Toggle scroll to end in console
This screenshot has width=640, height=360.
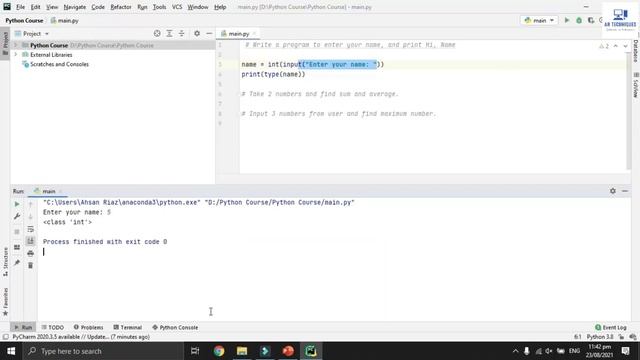(x=31, y=241)
